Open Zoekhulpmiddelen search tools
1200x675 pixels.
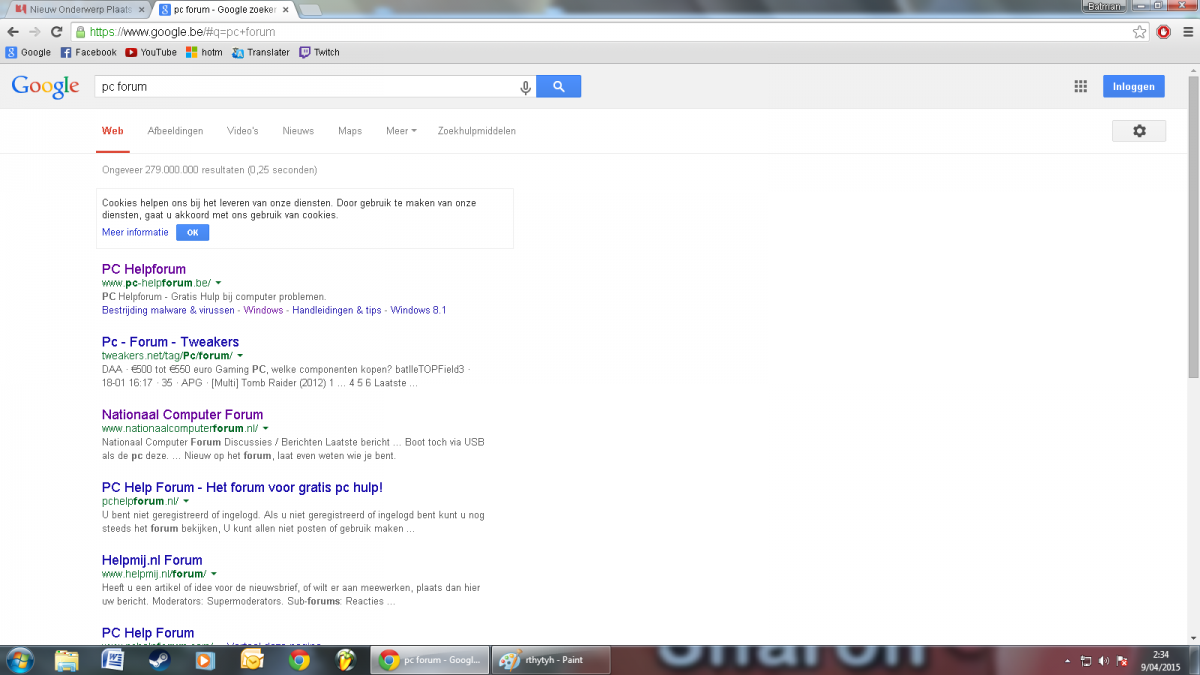pos(477,131)
